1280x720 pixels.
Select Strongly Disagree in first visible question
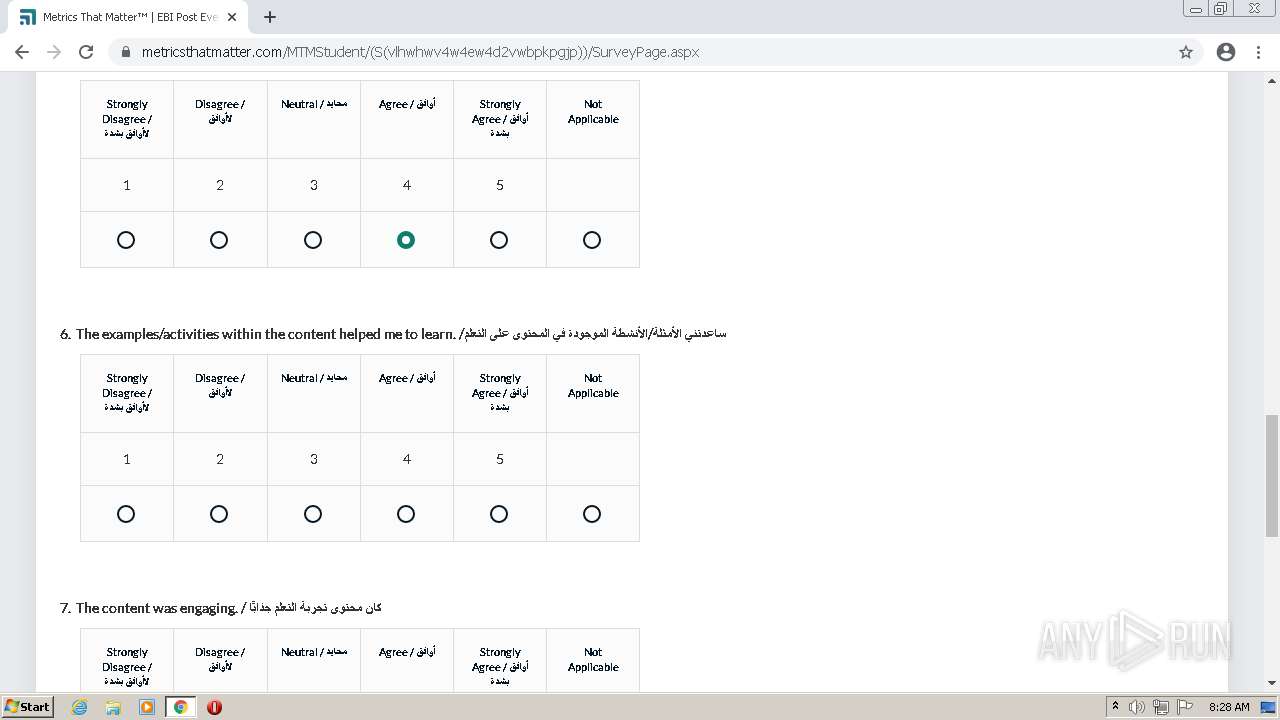[126, 240]
